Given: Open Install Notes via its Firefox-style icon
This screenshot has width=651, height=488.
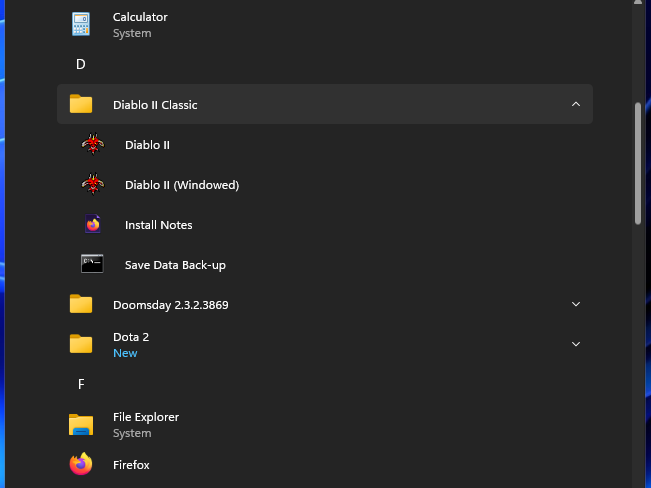Looking at the screenshot, I should [93, 224].
